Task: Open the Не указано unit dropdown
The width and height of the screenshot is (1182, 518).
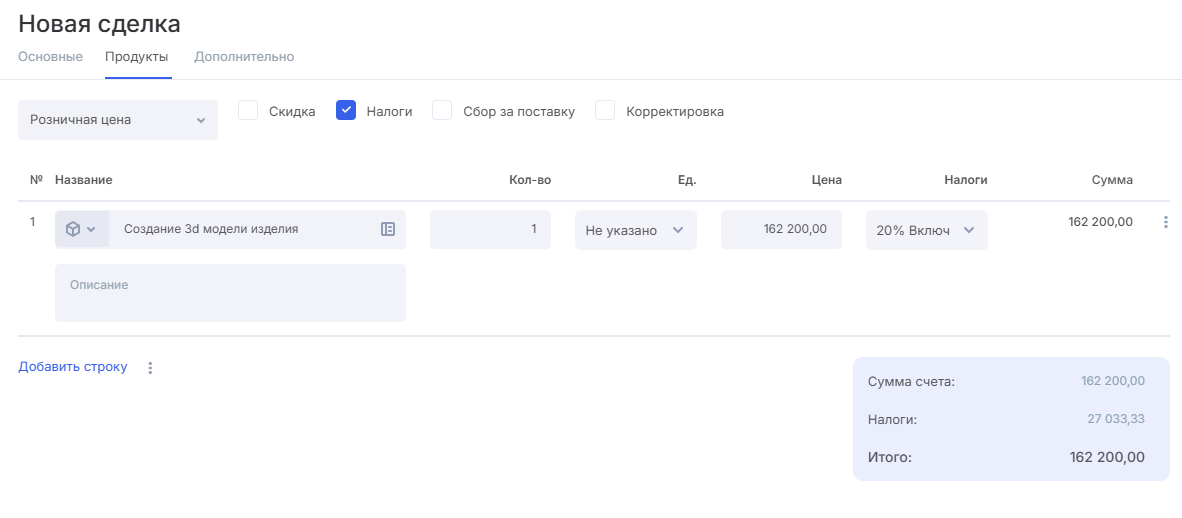Action: pyautogui.click(x=635, y=230)
